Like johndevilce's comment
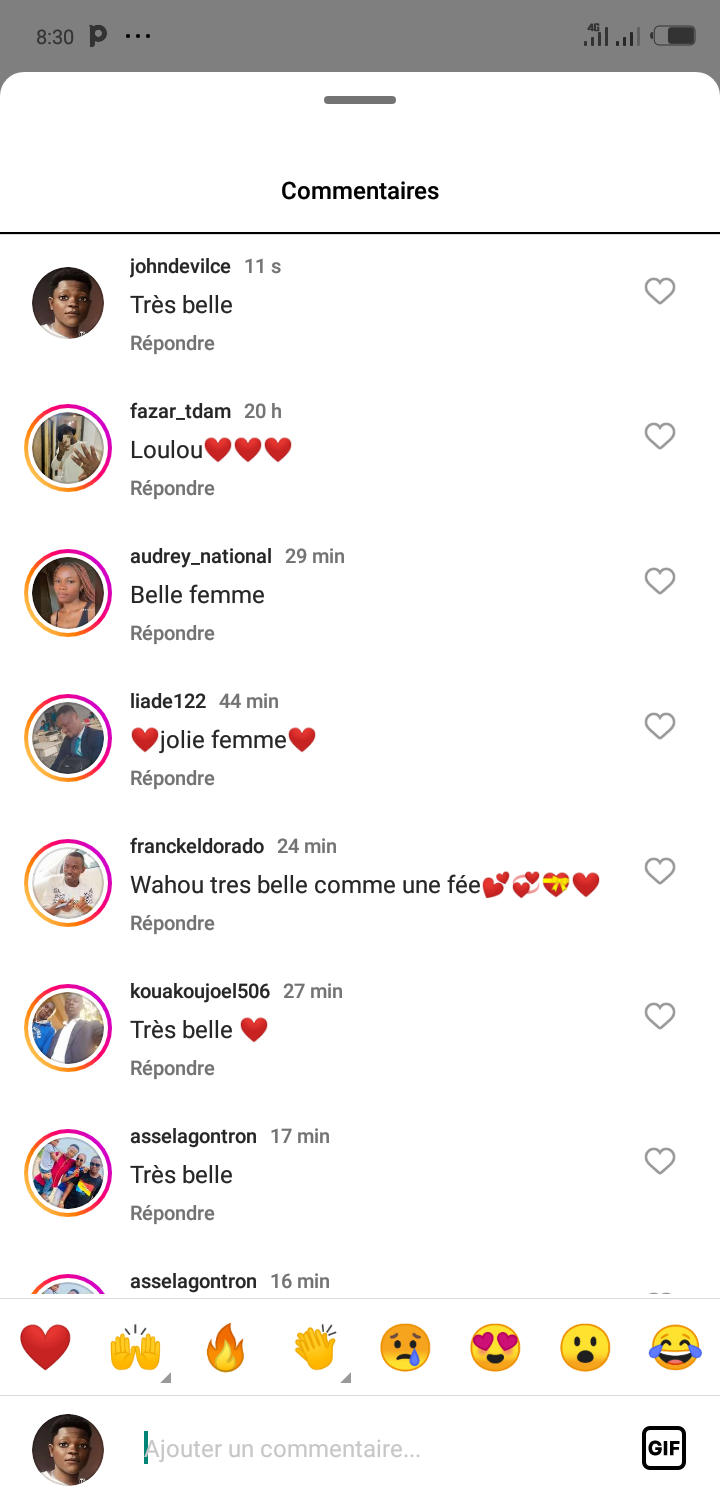 (x=660, y=291)
